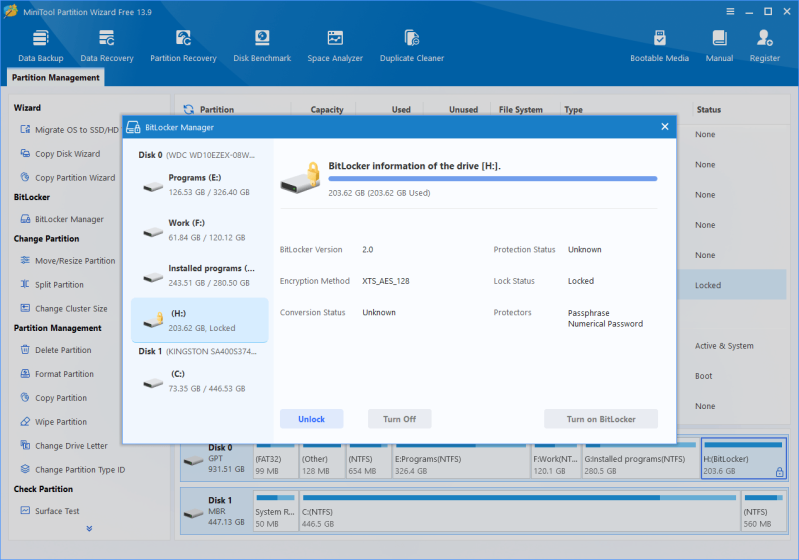Click the Change Cluster Size icon
The width and height of the screenshot is (799, 560).
[x=25, y=308]
